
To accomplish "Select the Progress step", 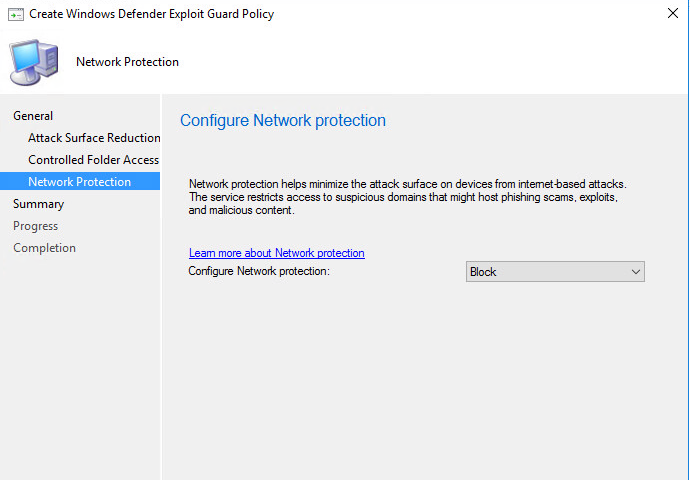I will [x=35, y=226].
